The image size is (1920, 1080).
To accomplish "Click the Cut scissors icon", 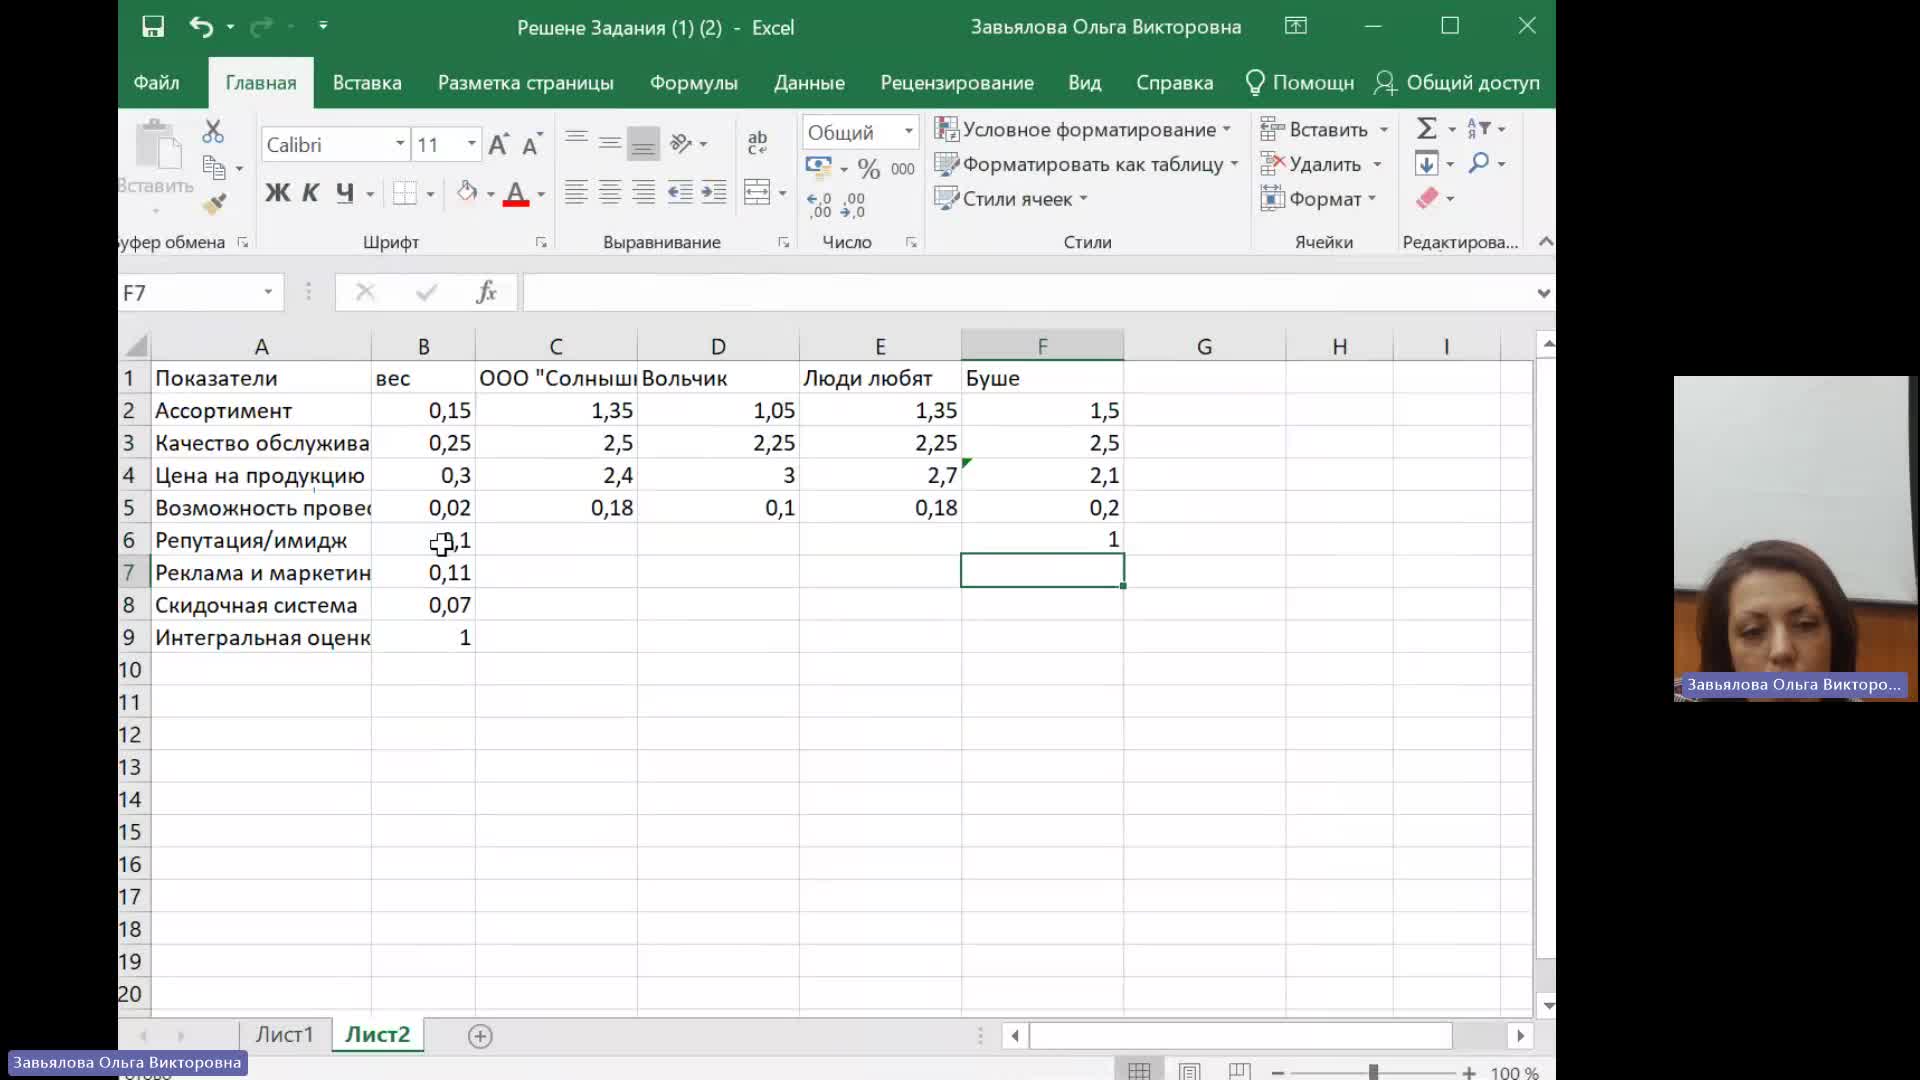I will (x=213, y=131).
